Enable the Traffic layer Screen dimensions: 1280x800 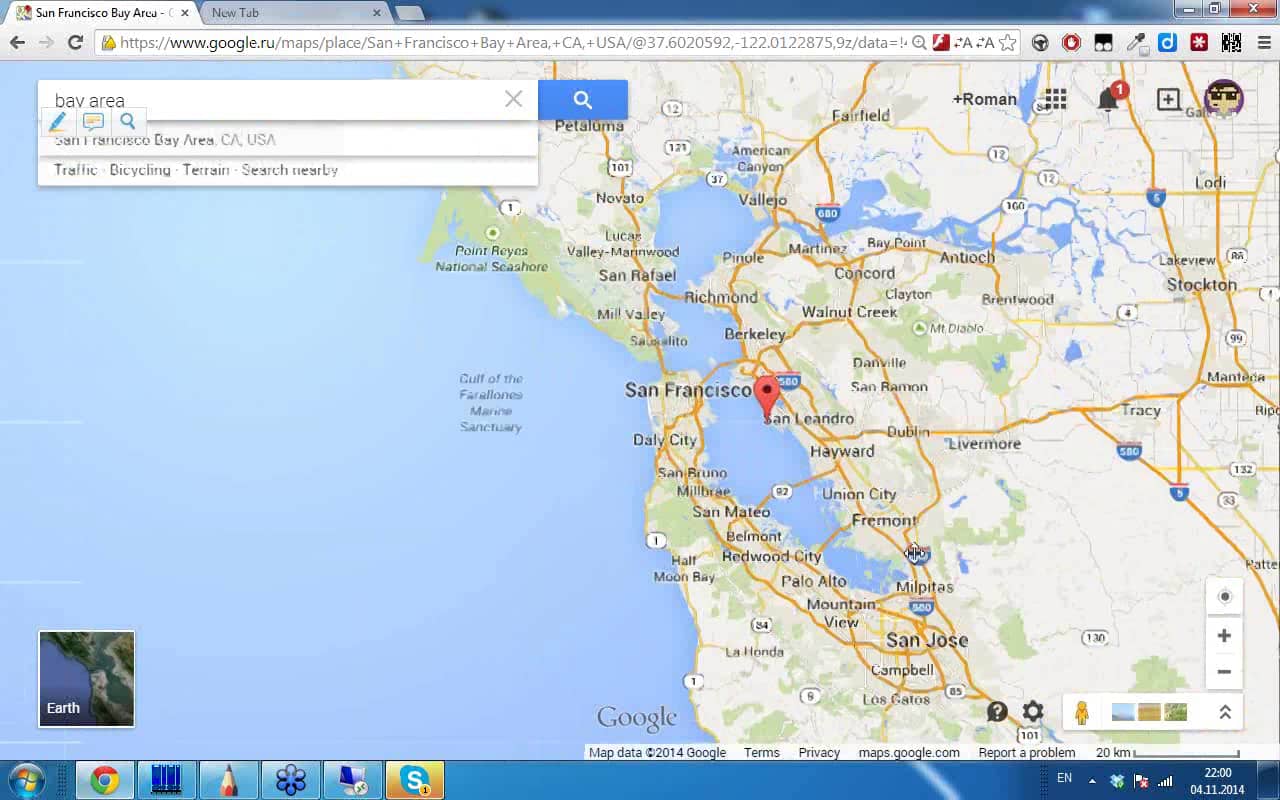pyautogui.click(x=75, y=170)
